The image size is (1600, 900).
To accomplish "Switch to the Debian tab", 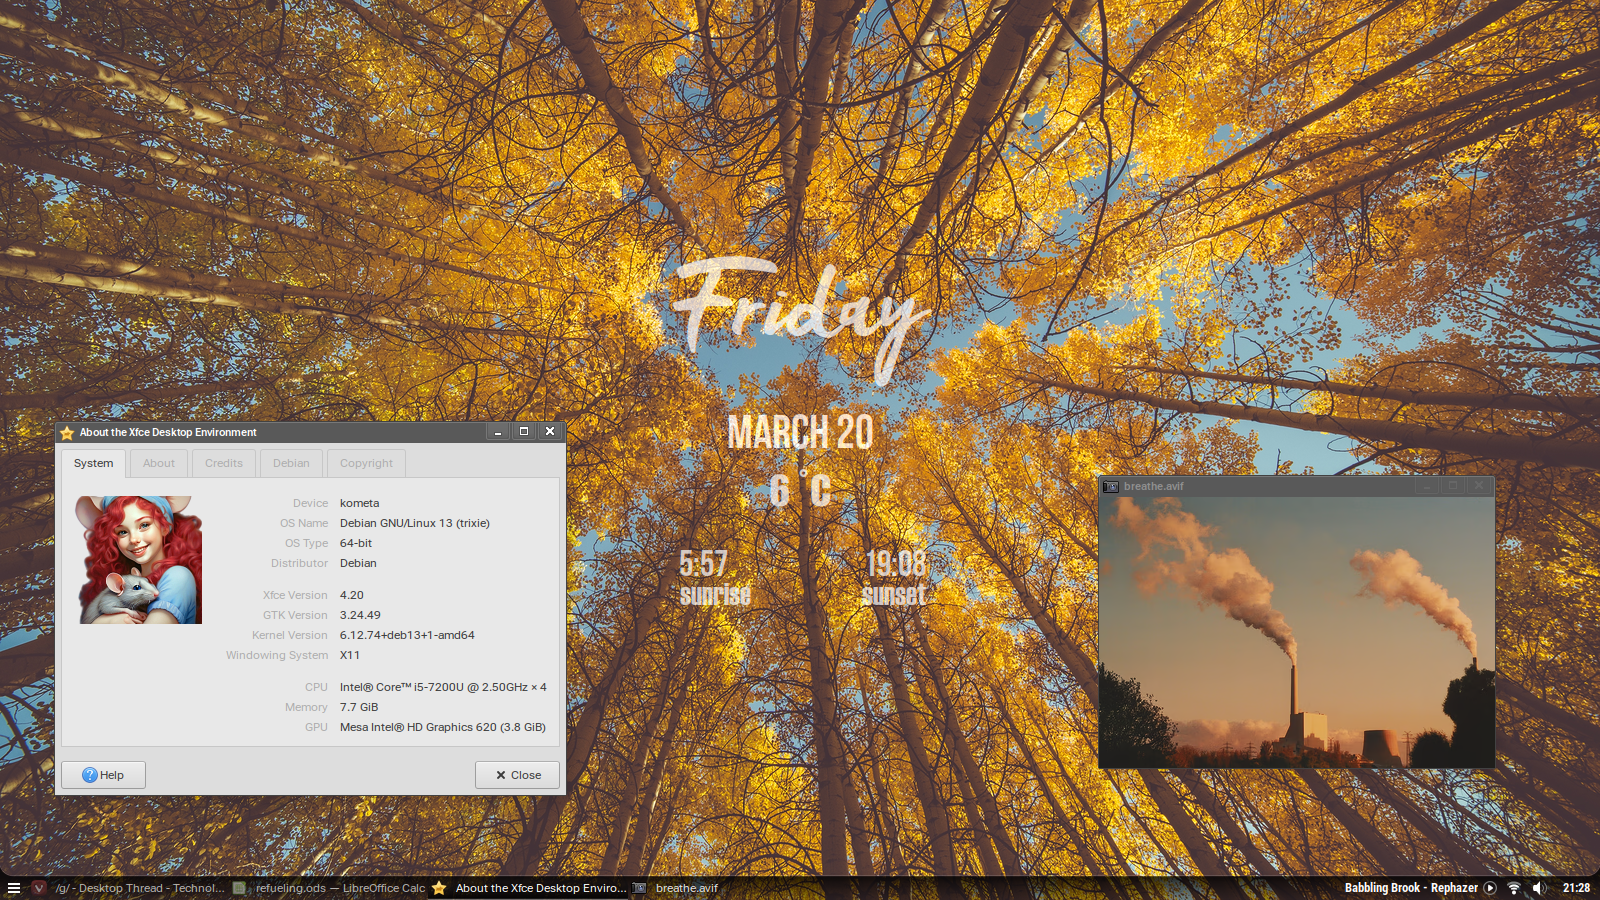I will click(x=291, y=463).
